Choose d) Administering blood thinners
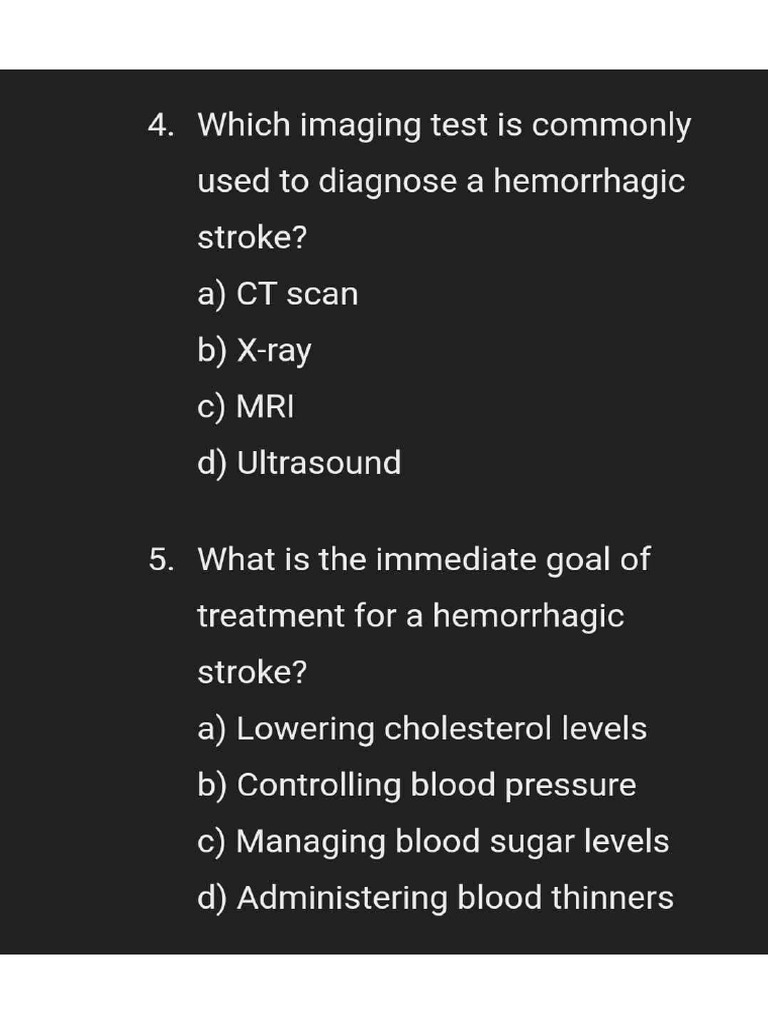Image resolution: width=768 pixels, height=1024 pixels. point(435,897)
